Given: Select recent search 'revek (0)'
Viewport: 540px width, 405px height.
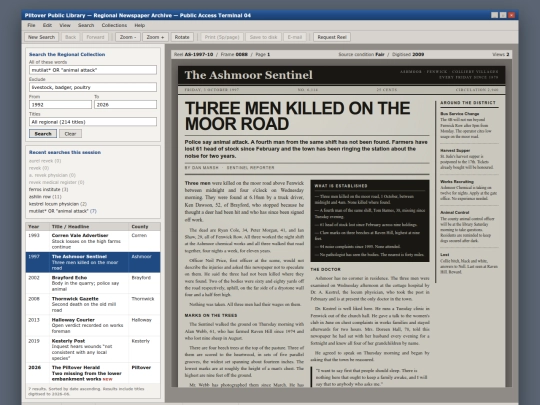Looking at the screenshot, I should pos(39,168).
